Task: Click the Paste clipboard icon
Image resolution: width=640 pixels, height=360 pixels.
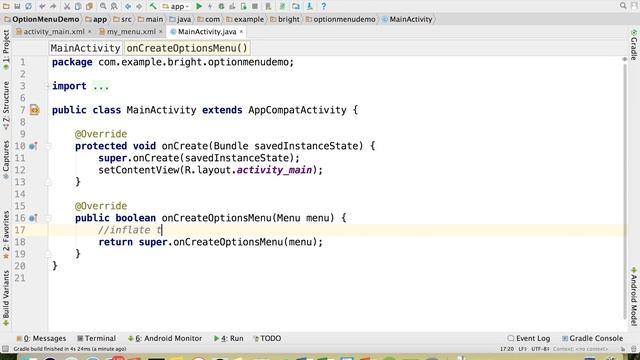Action: point(89,6)
